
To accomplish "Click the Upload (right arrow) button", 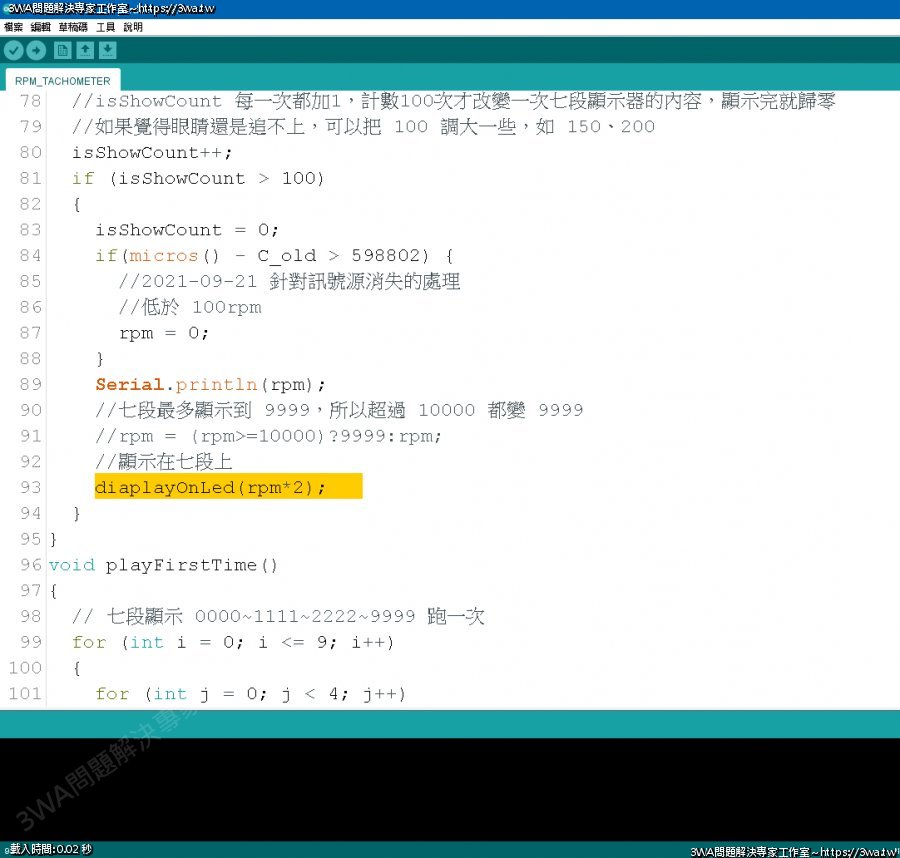I will tap(36, 50).
